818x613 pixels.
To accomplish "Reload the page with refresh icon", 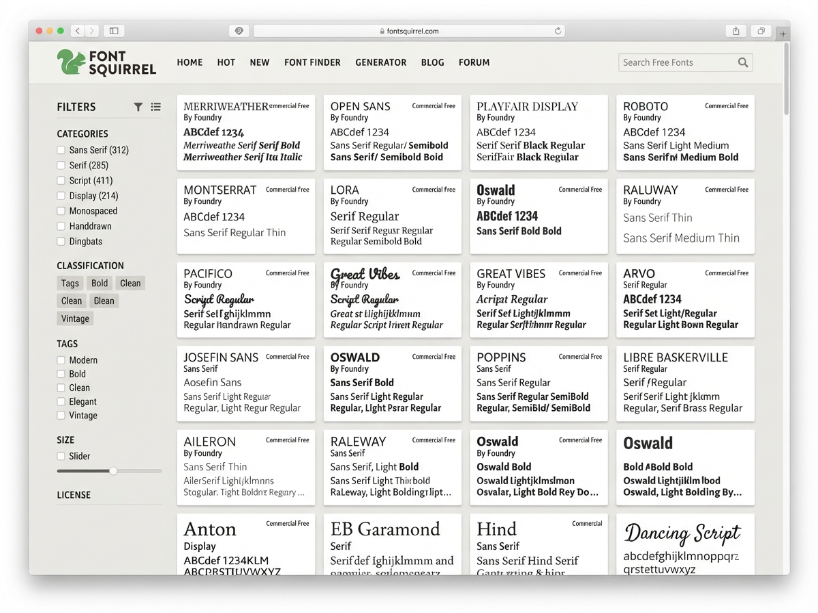I will coord(558,31).
